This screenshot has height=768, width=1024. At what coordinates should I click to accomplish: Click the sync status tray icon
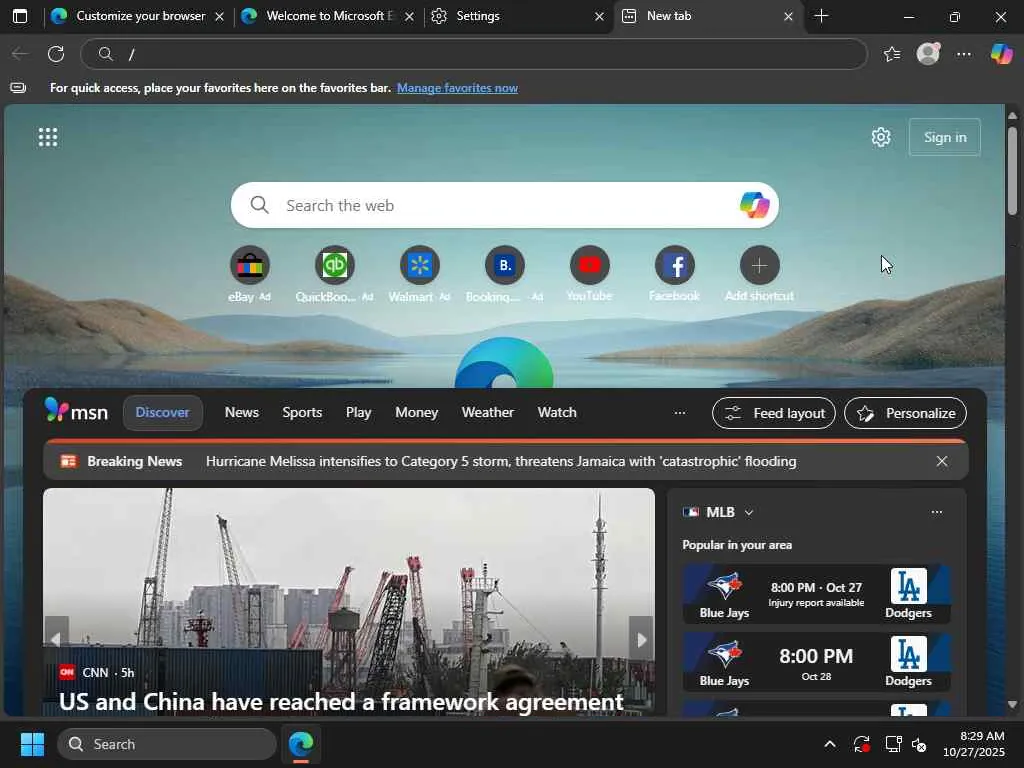[861, 744]
